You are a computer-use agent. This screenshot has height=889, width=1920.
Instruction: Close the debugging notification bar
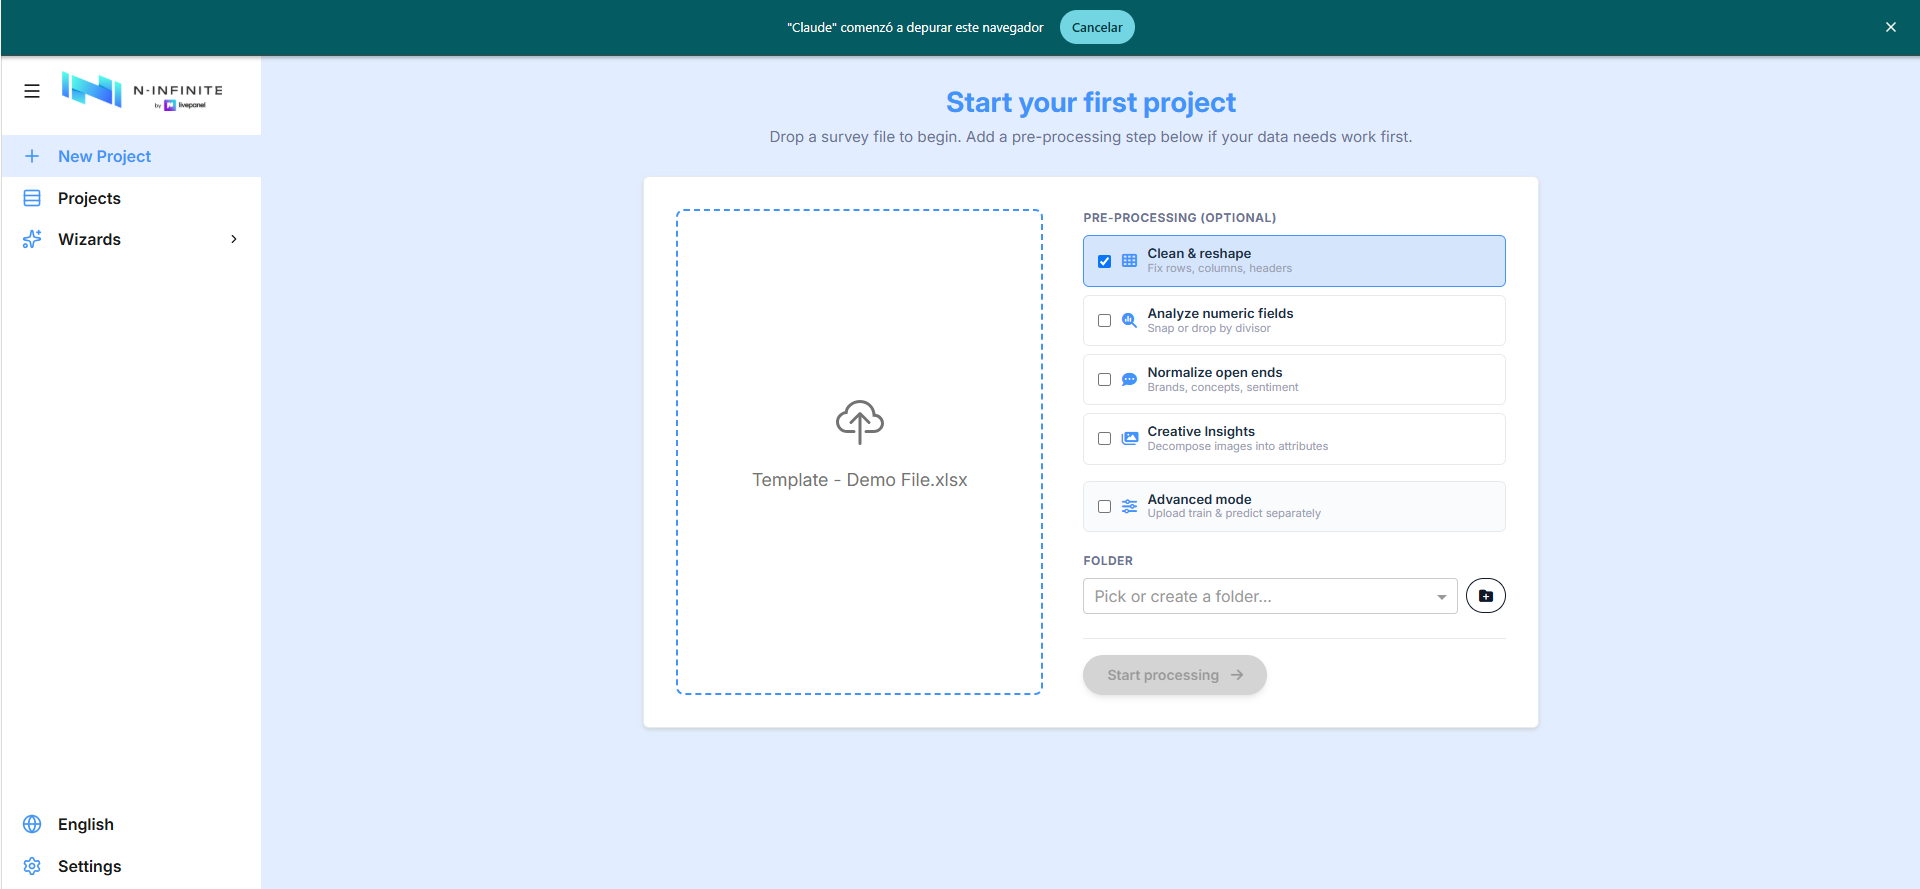[x=1890, y=27]
